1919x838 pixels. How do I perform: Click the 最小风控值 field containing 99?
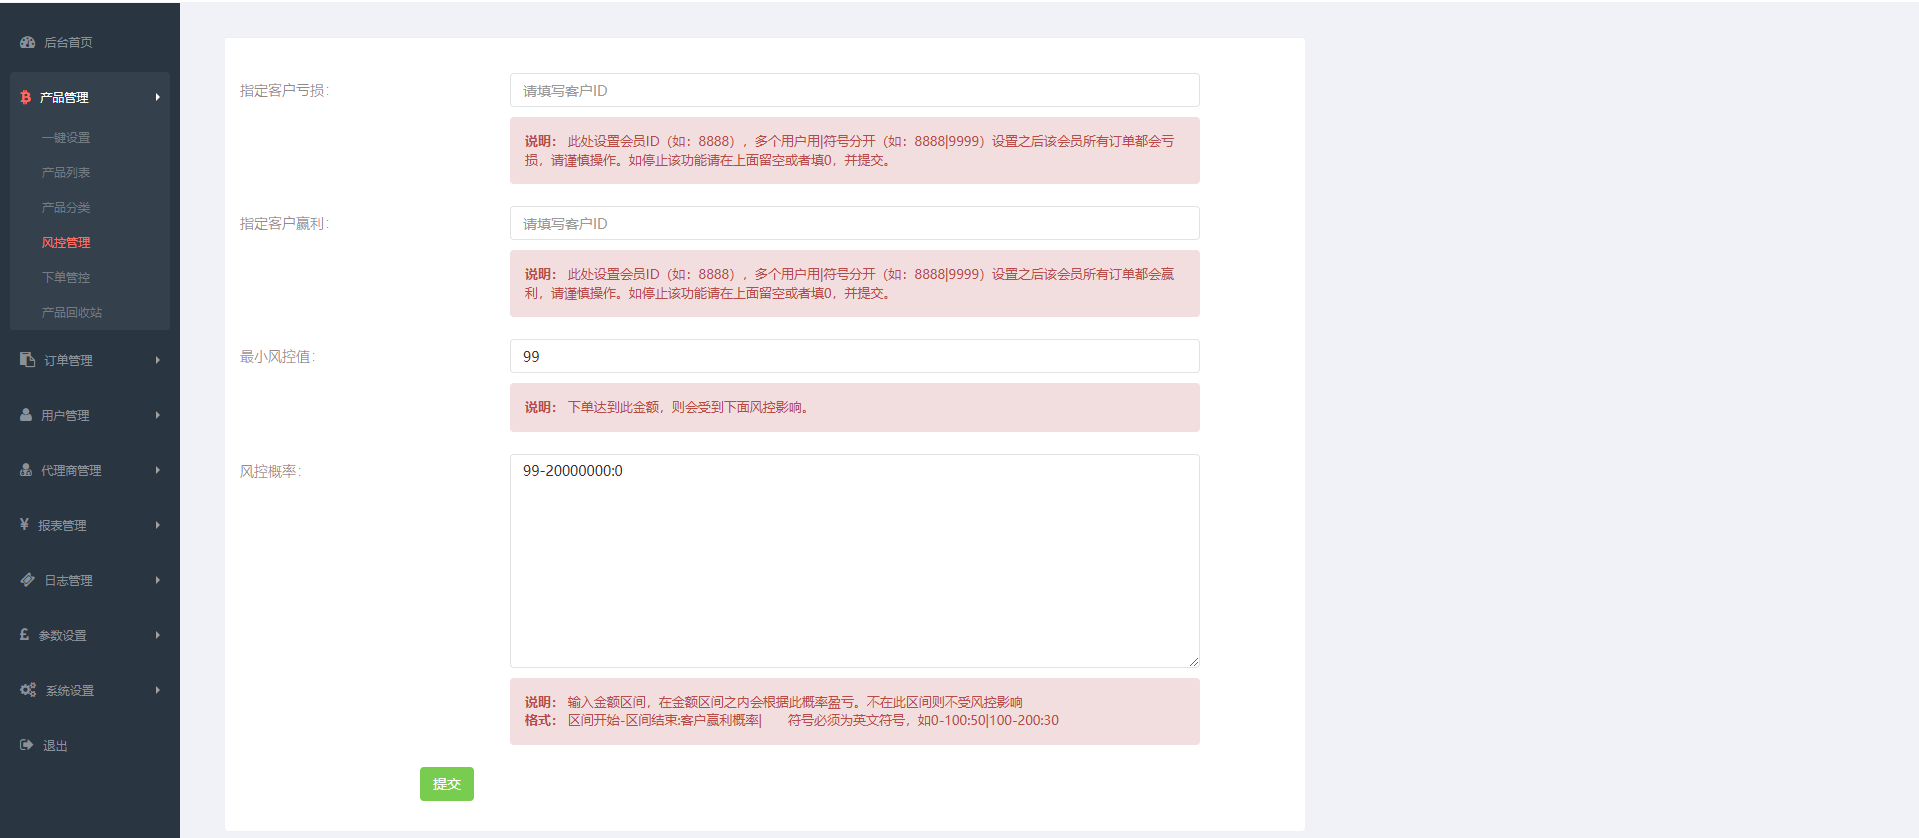pos(855,356)
